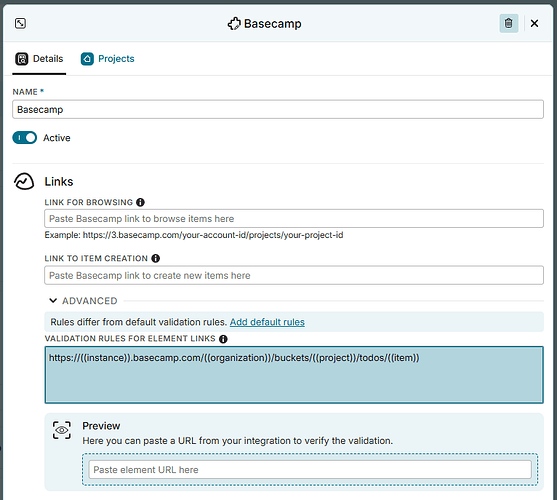Click the delete trash can icon
The image size is (557, 500).
point(509,23)
